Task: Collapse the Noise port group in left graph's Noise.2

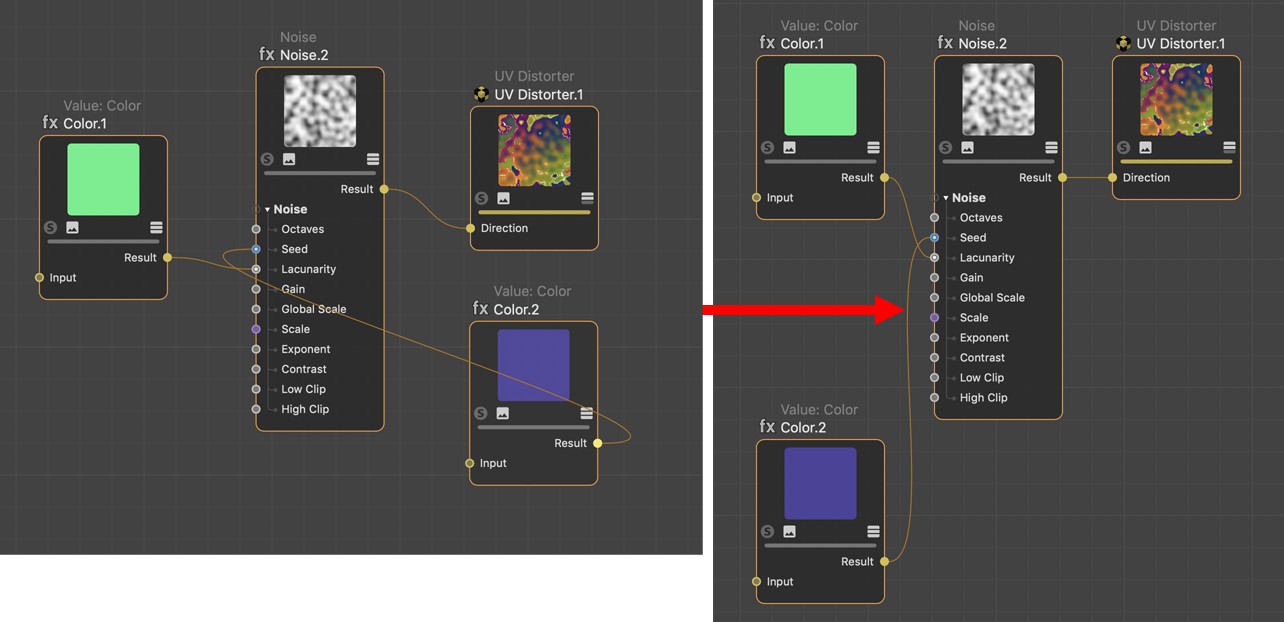Action: click(267, 210)
